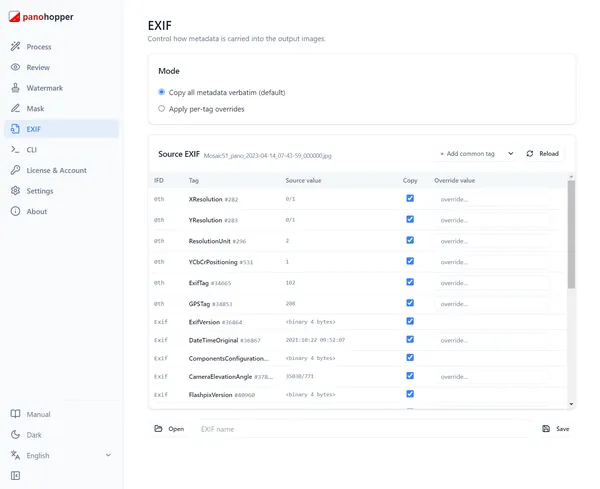Viewport: 600px width, 489px height.
Task: Collapse the sidebar using the bottom panel icon
Action: (15, 476)
